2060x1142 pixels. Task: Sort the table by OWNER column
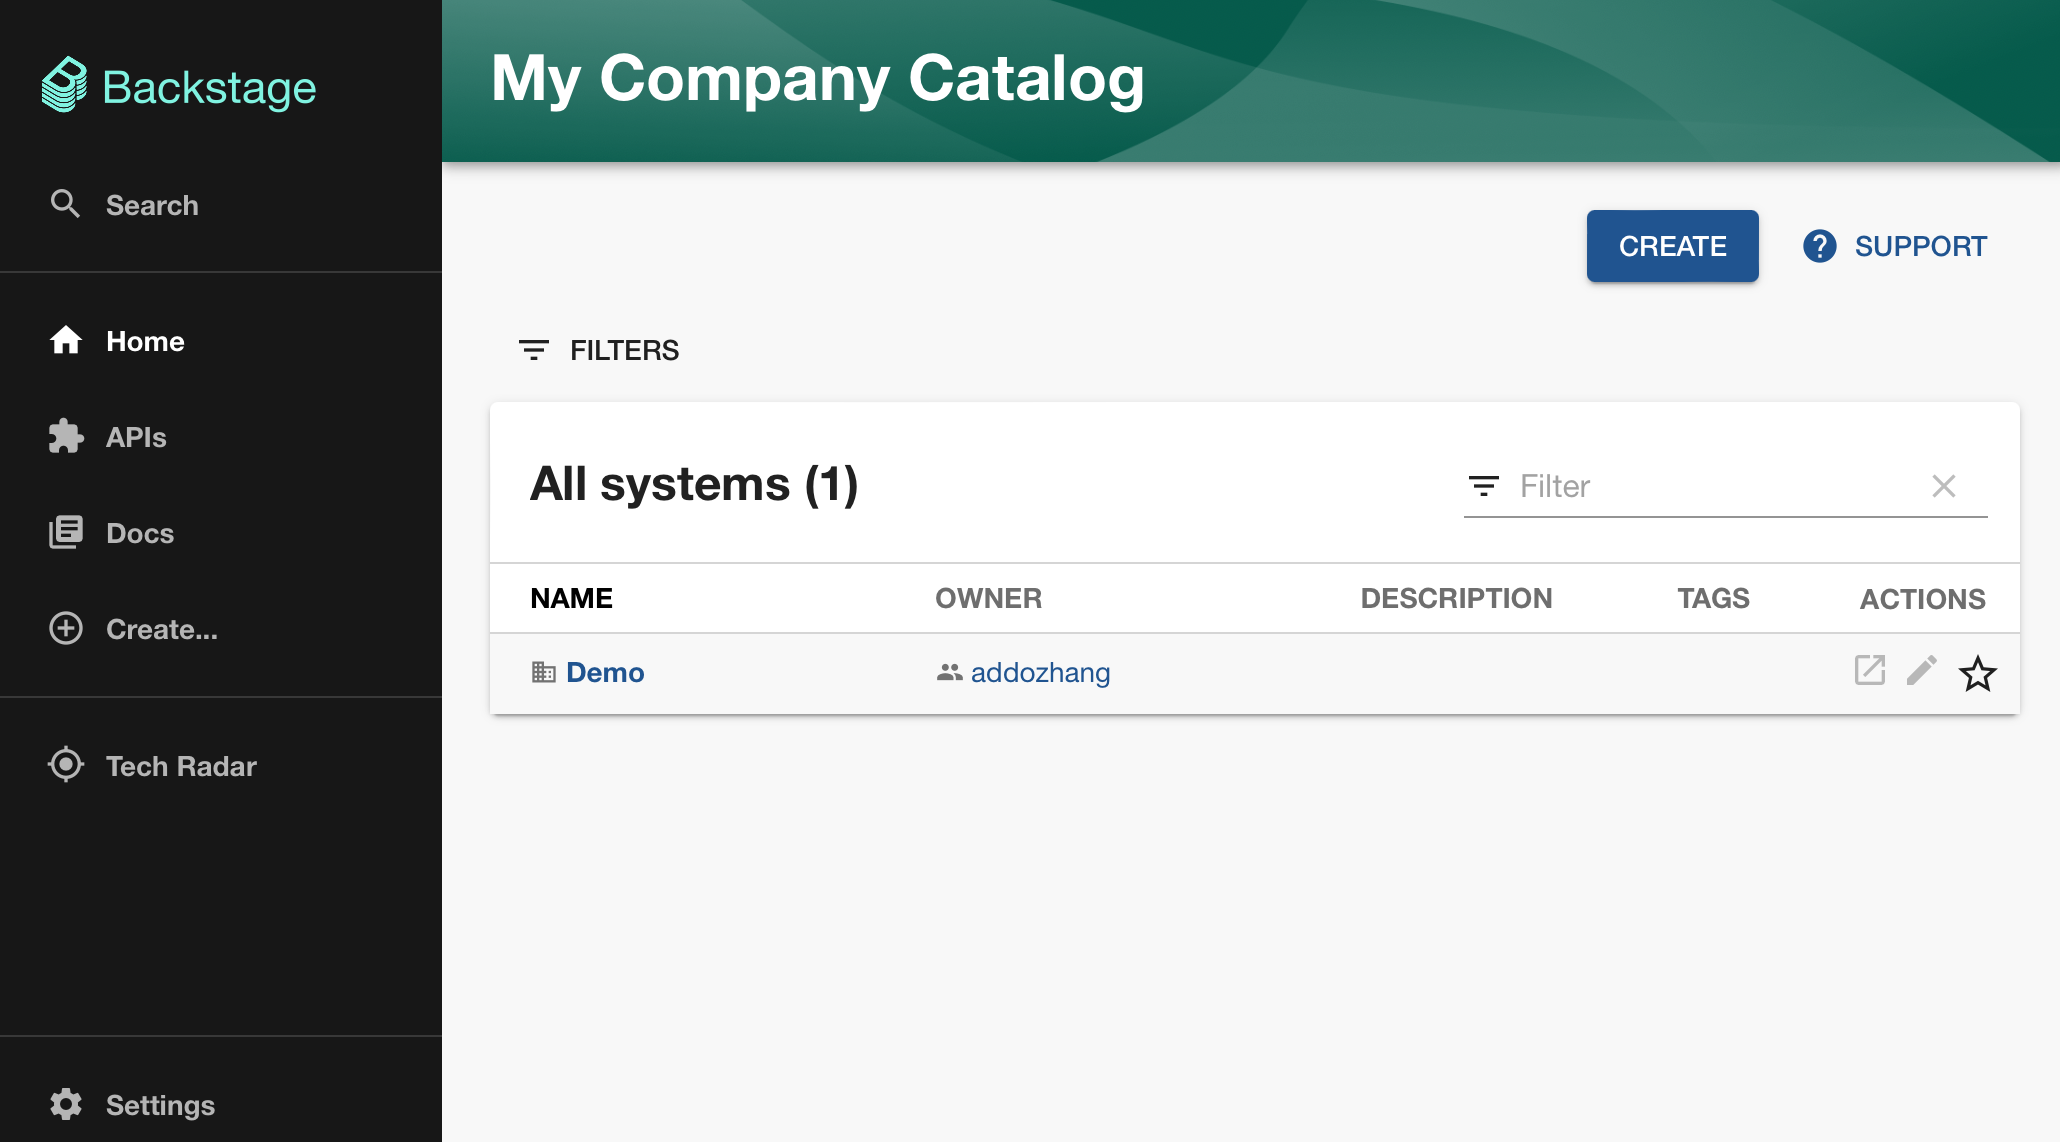[988, 598]
